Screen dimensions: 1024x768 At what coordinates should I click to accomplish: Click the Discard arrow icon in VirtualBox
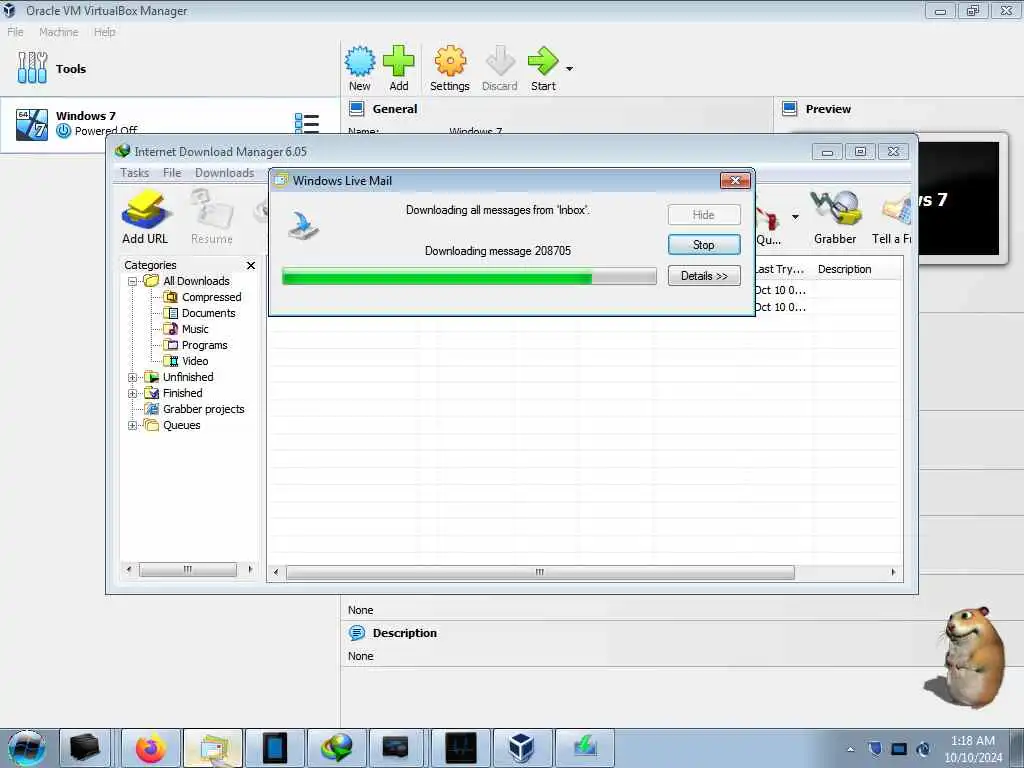click(500, 61)
